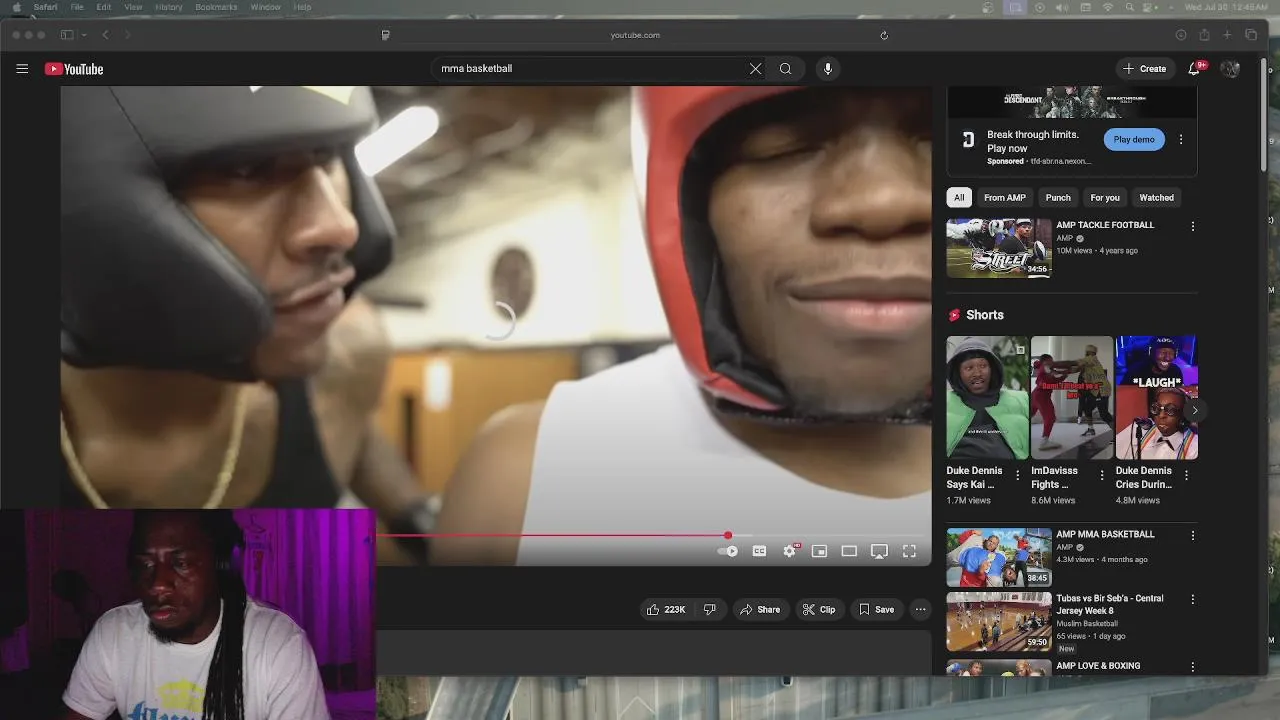Open the account avatar menu
This screenshot has height=720, width=1280.
[1230, 69]
